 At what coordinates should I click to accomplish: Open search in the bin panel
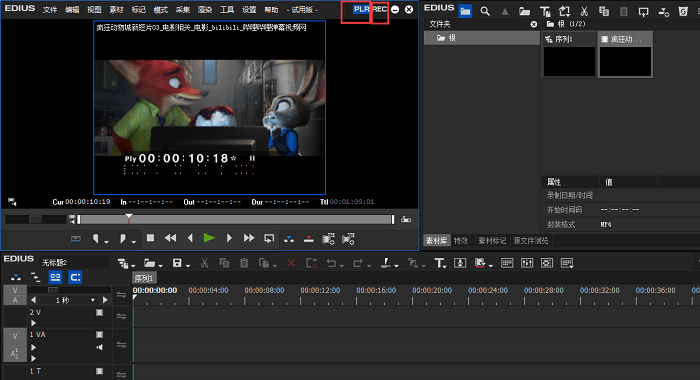click(485, 11)
